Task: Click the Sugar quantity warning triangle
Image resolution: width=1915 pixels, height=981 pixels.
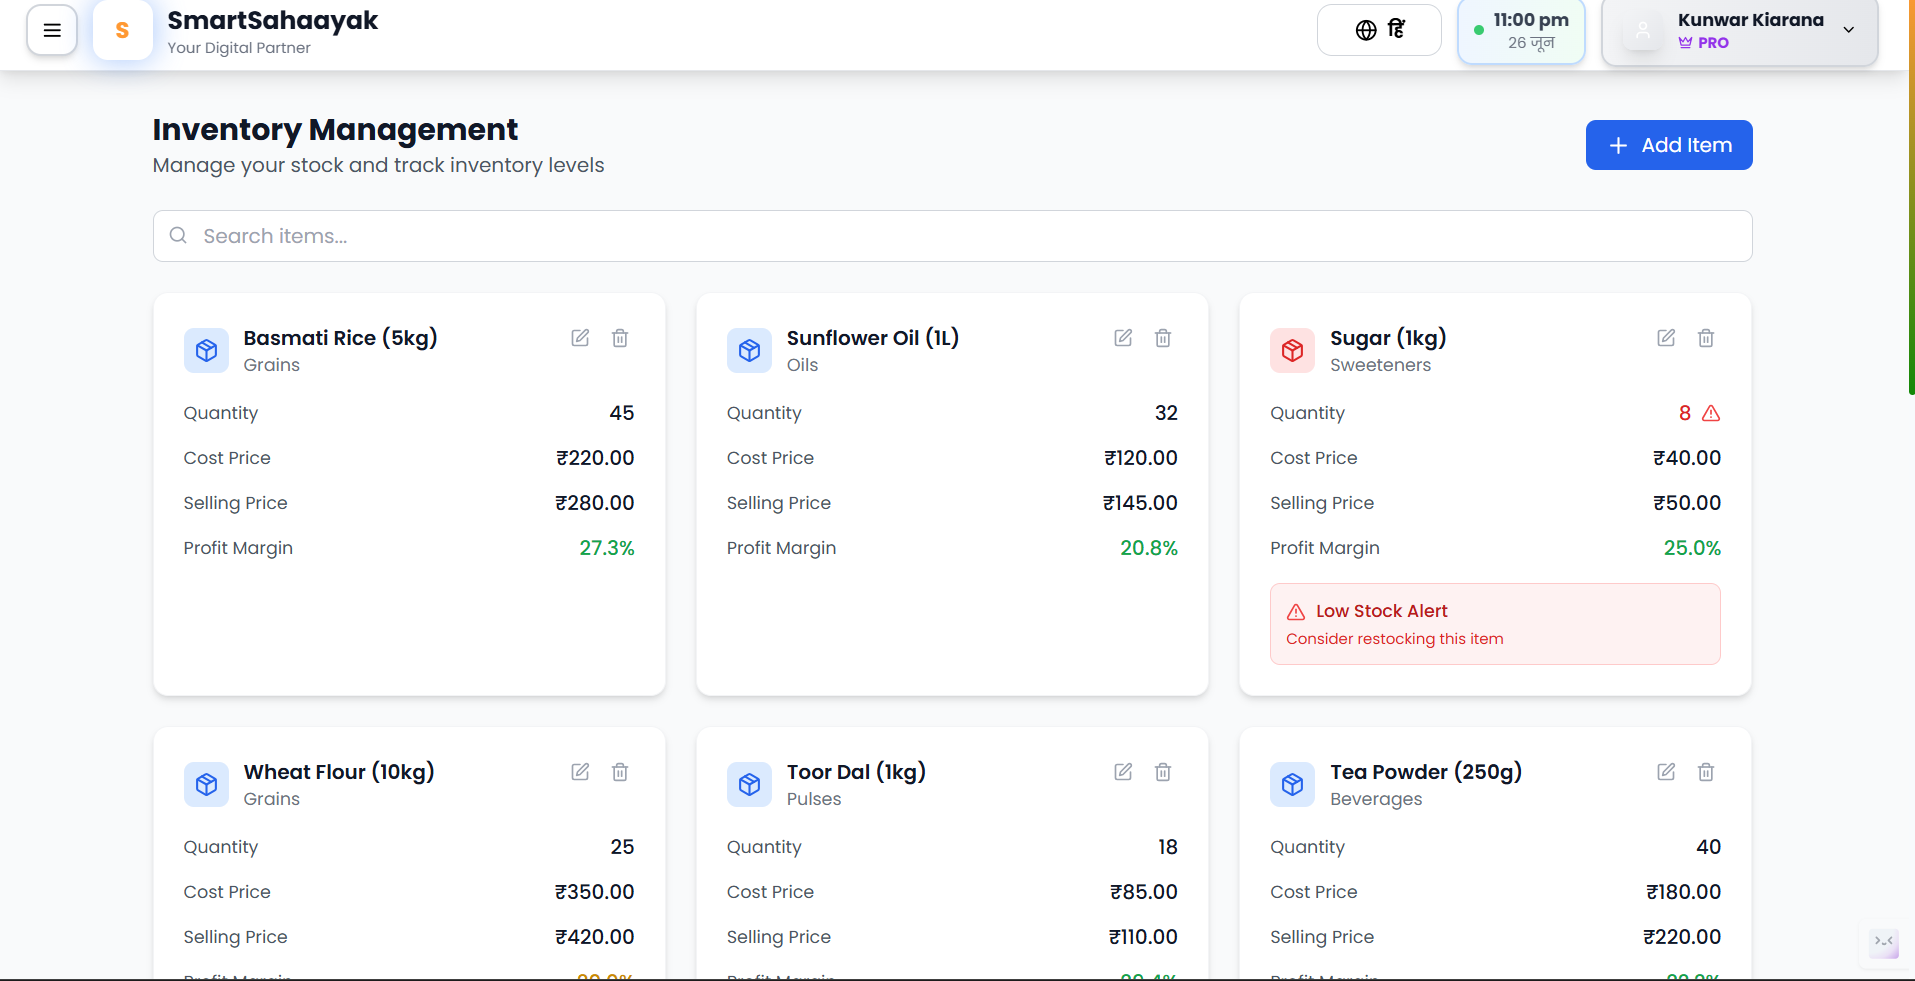Action: pyautogui.click(x=1711, y=413)
